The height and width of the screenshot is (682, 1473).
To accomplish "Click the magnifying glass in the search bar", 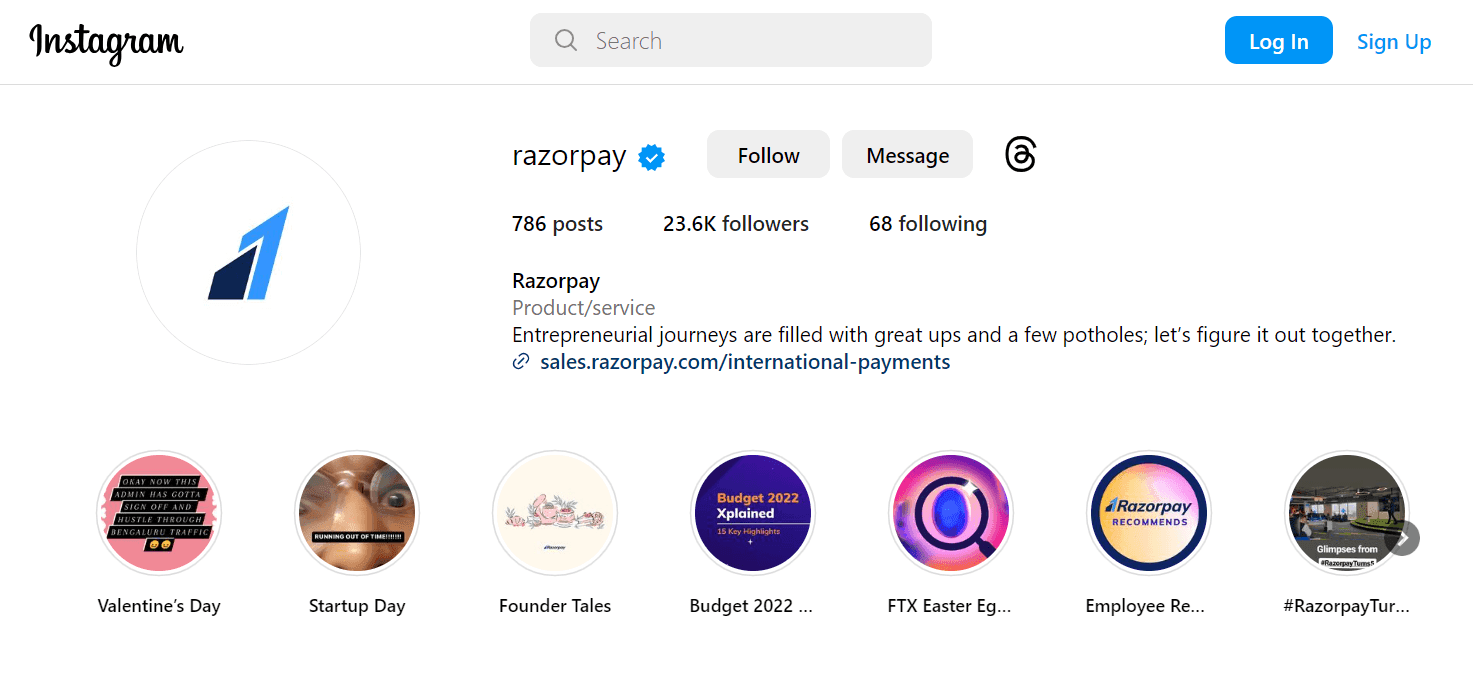I will 566,40.
